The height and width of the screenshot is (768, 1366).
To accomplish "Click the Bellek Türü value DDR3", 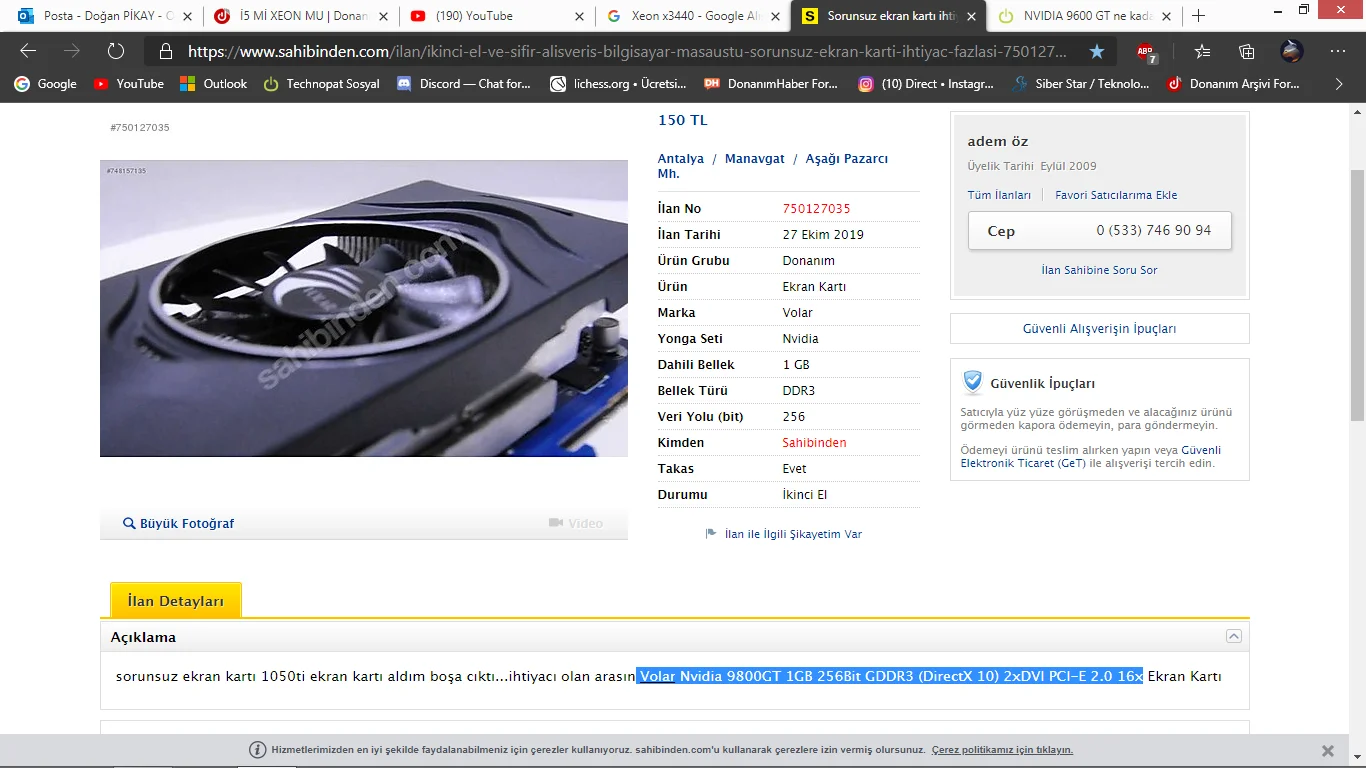I will (x=797, y=391).
